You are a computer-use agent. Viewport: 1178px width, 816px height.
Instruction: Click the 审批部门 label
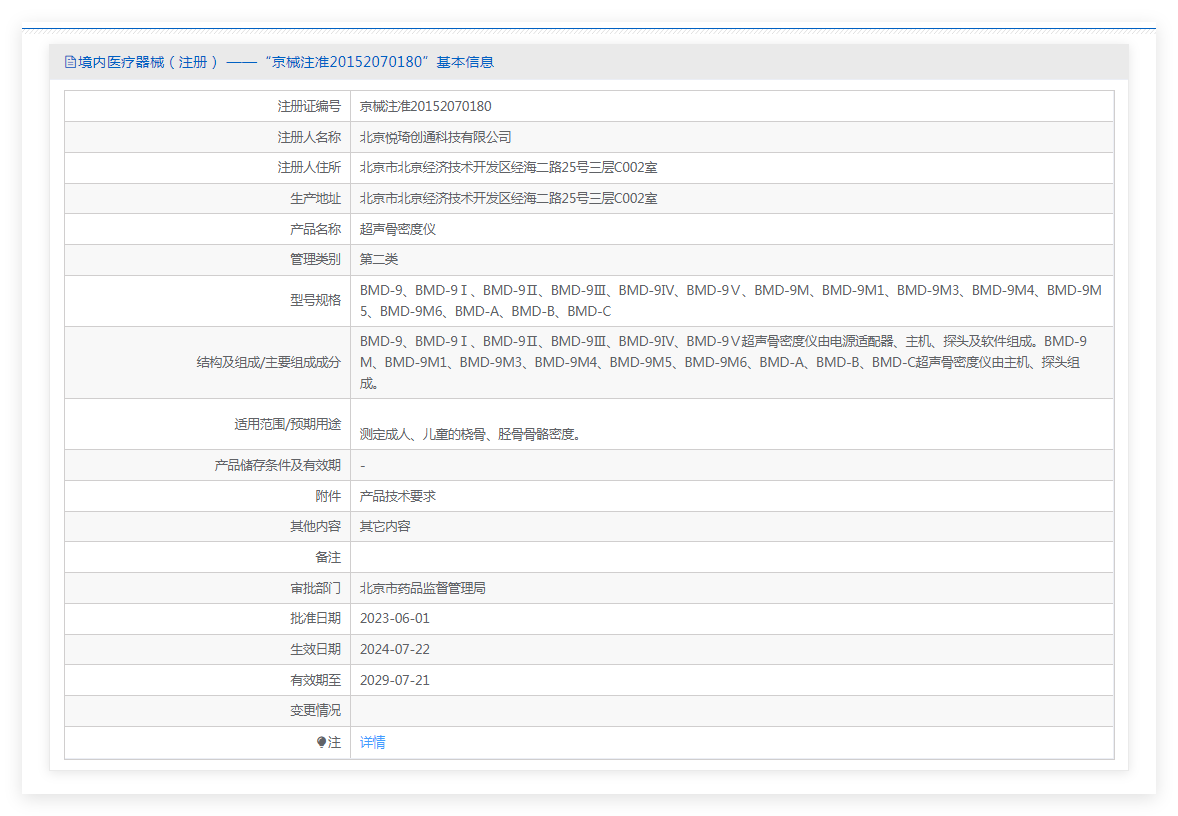(316, 588)
